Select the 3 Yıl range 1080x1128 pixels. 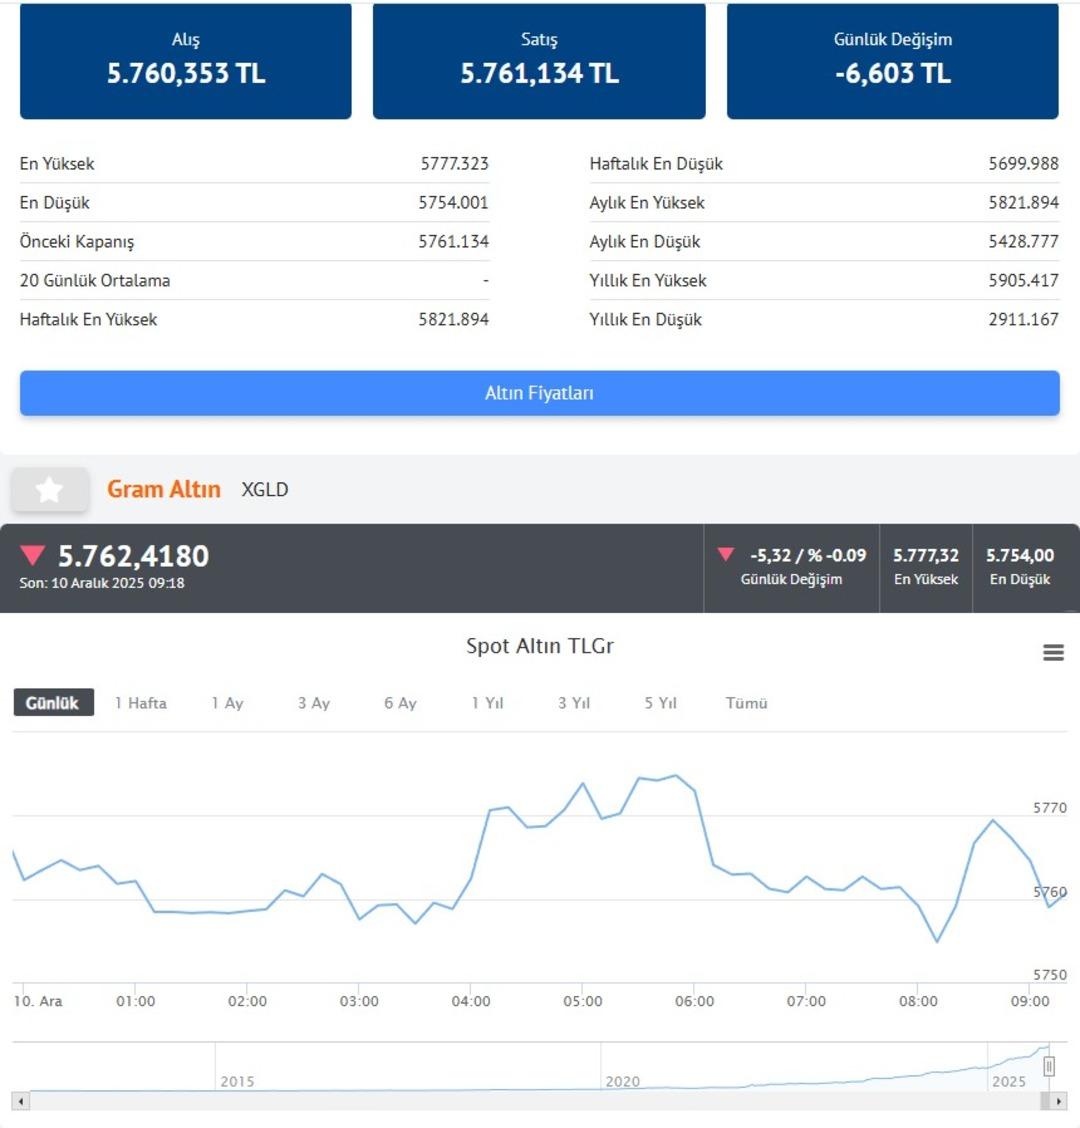click(574, 703)
